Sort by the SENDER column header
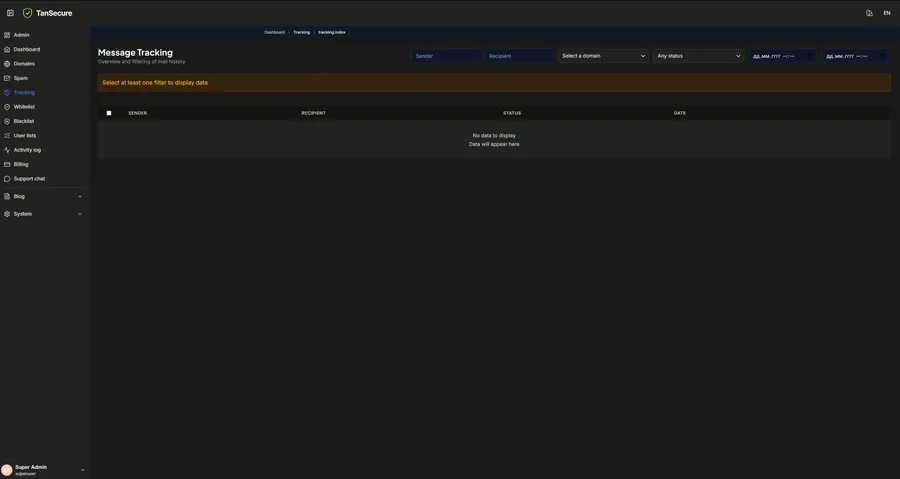 pos(138,113)
